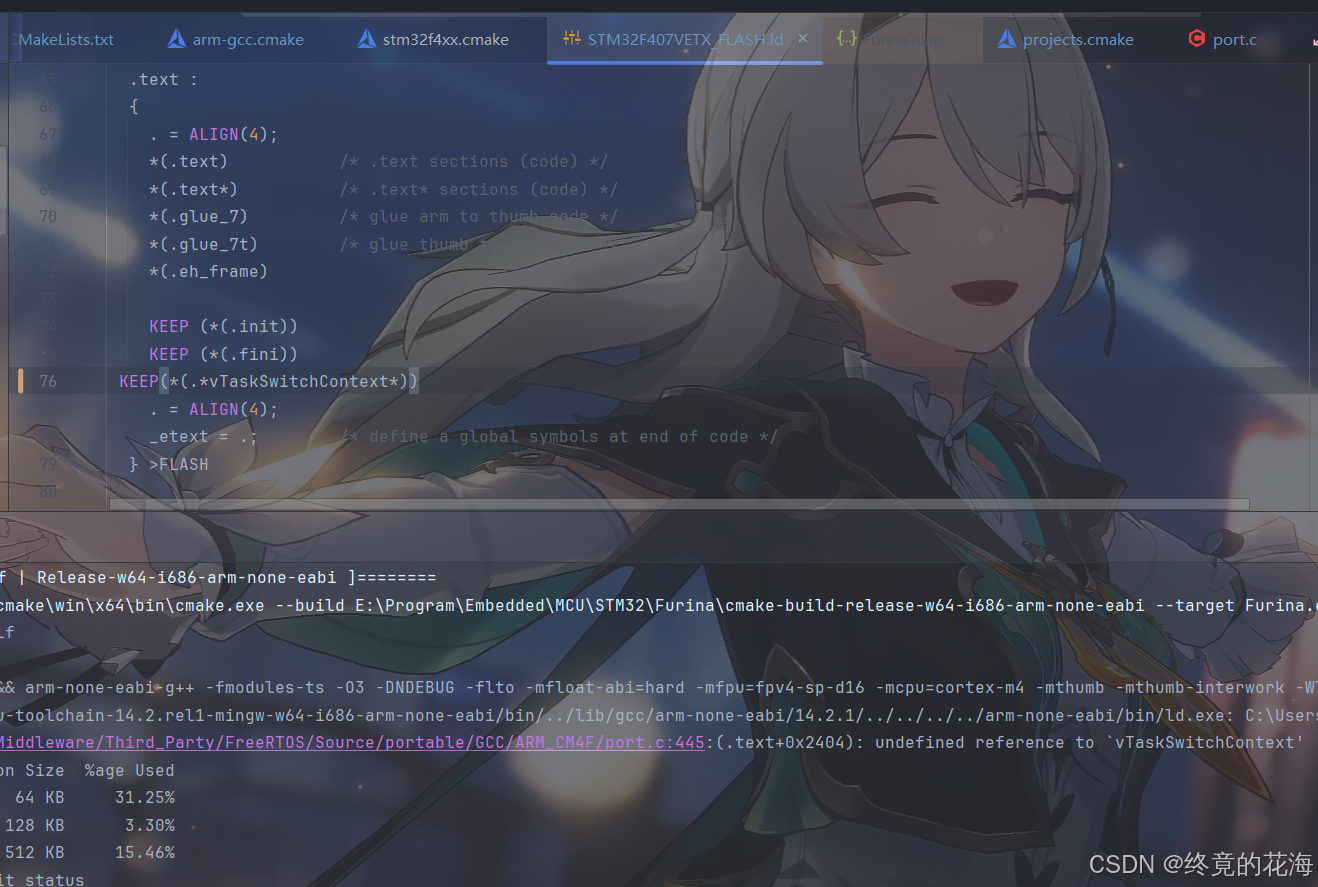The height and width of the screenshot is (887, 1318).
Task: Click the linker script file icon on STM32F407VETX_FLASH.ld
Action: [572, 39]
